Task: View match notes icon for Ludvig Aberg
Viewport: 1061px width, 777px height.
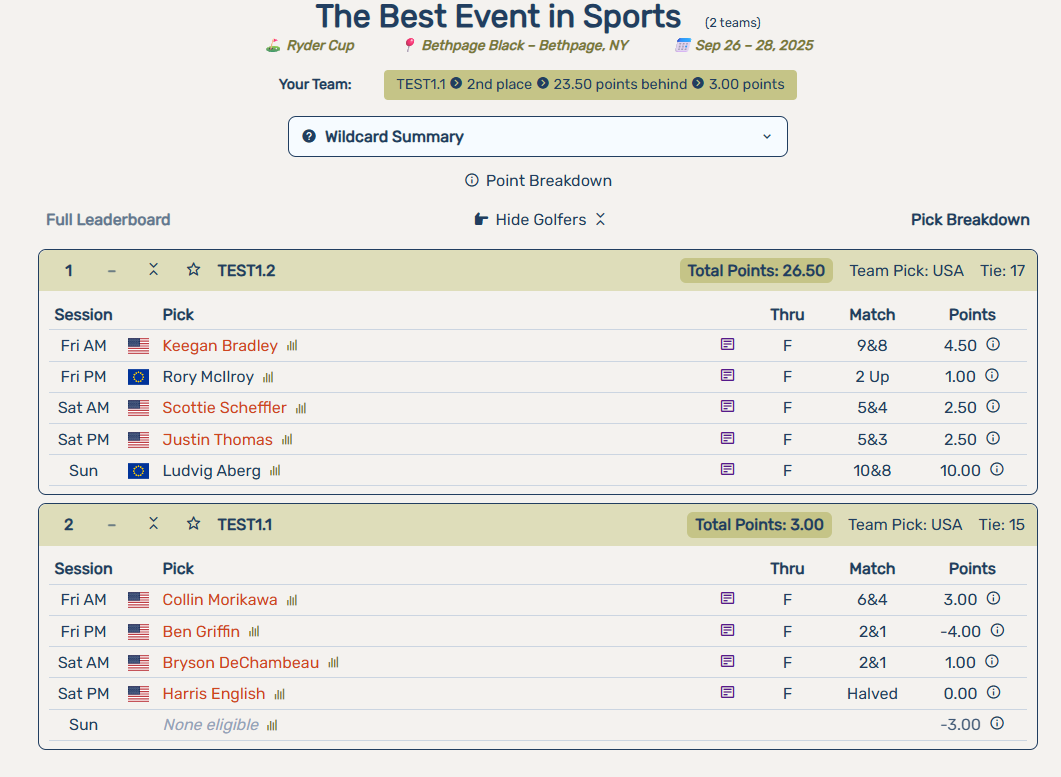Action: point(727,470)
